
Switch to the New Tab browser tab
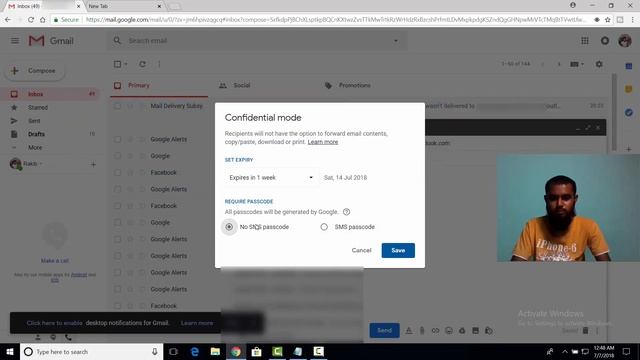124,6
